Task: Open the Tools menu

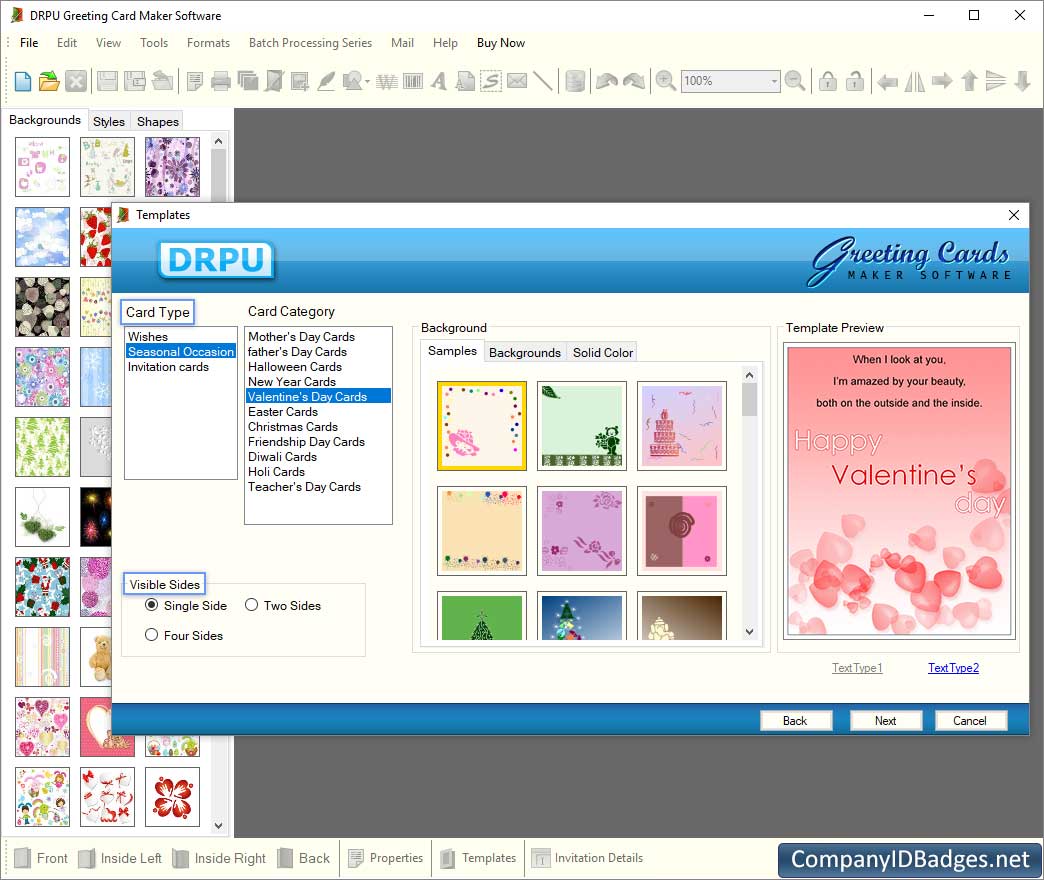Action: [154, 43]
